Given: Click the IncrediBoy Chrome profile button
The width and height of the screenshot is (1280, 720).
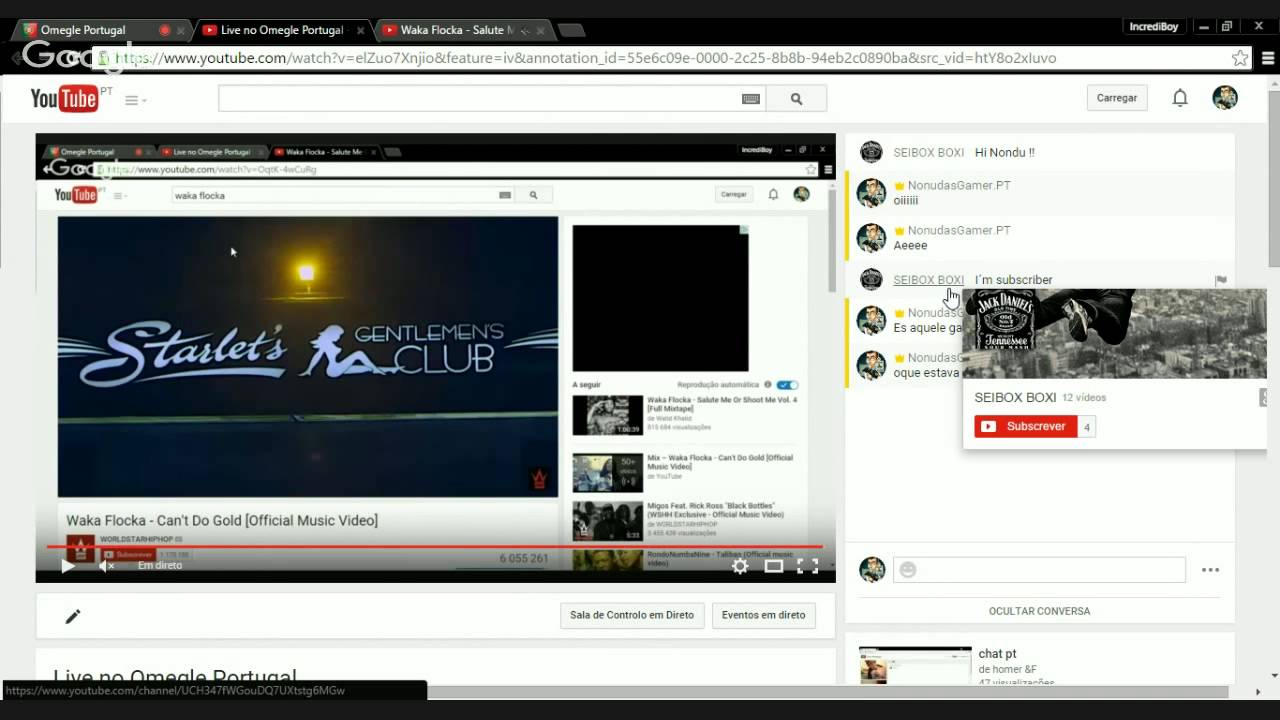Looking at the screenshot, I should (x=1153, y=27).
